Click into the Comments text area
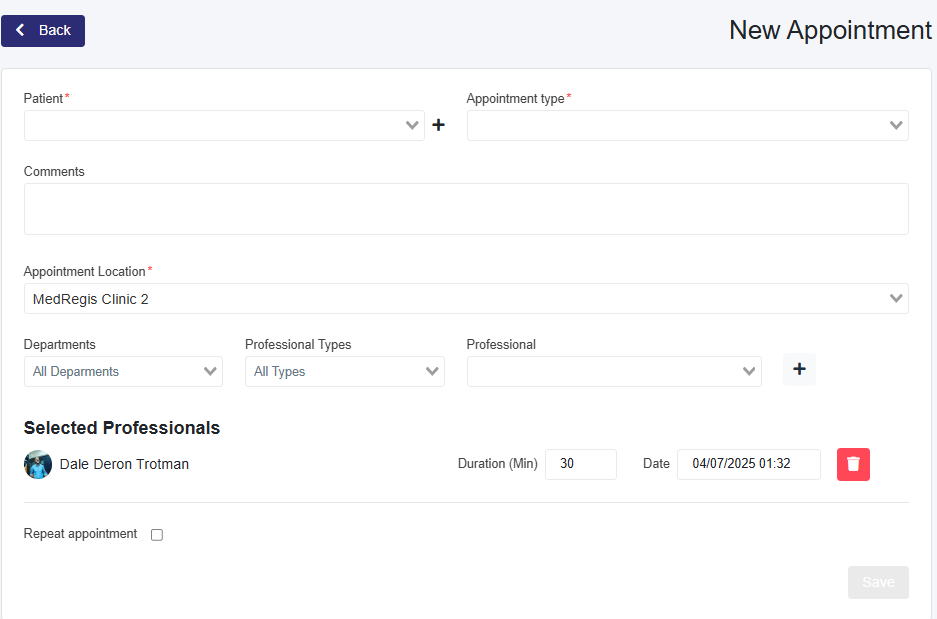Image resolution: width=937 pixels, height=619 pixels. click(x=465, y=209)
